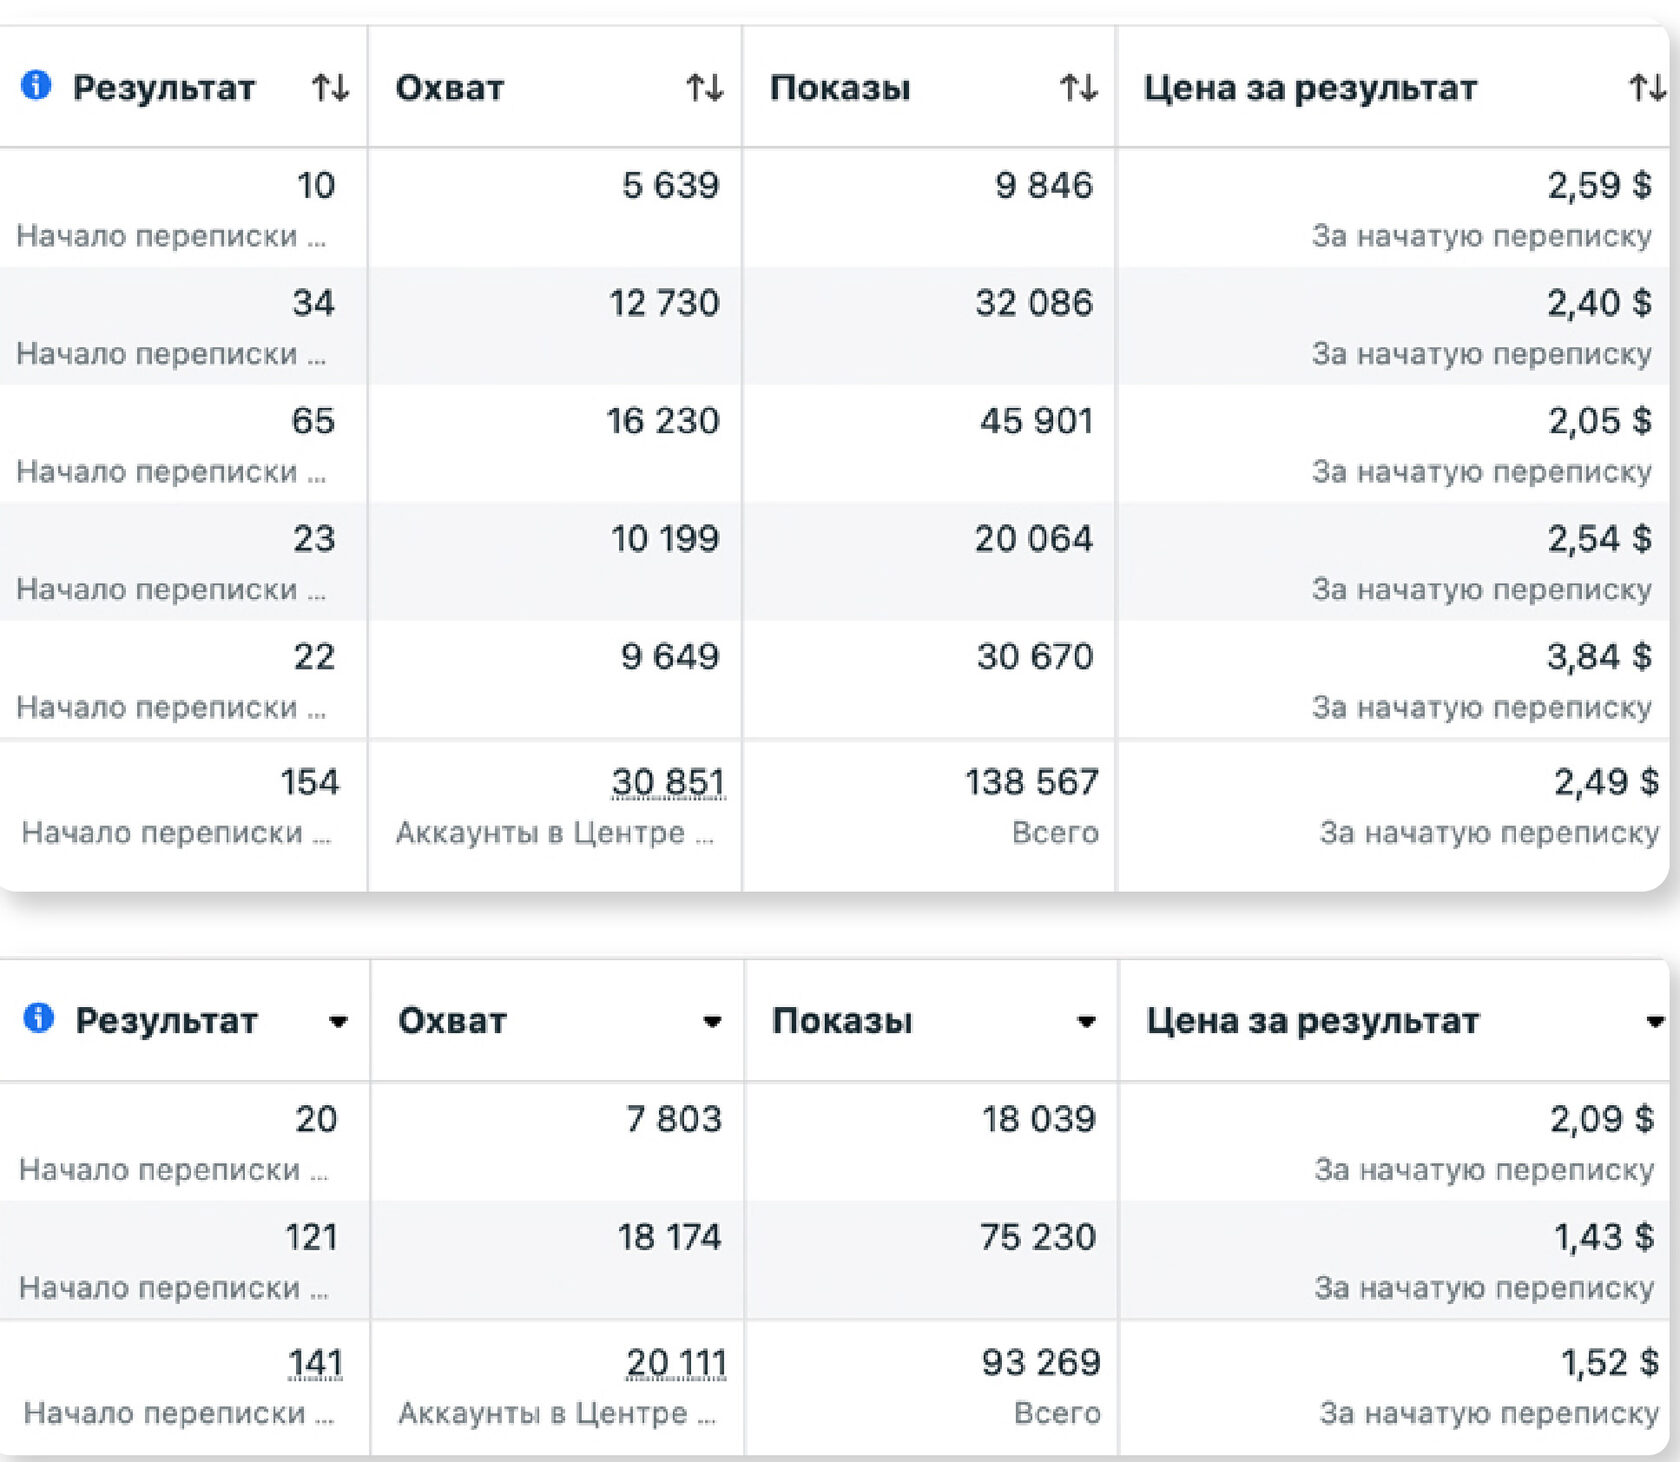Click the underlined total result 141
The width and height of the screenshot is (1680, 1462).
click(x=315, y=1363)
